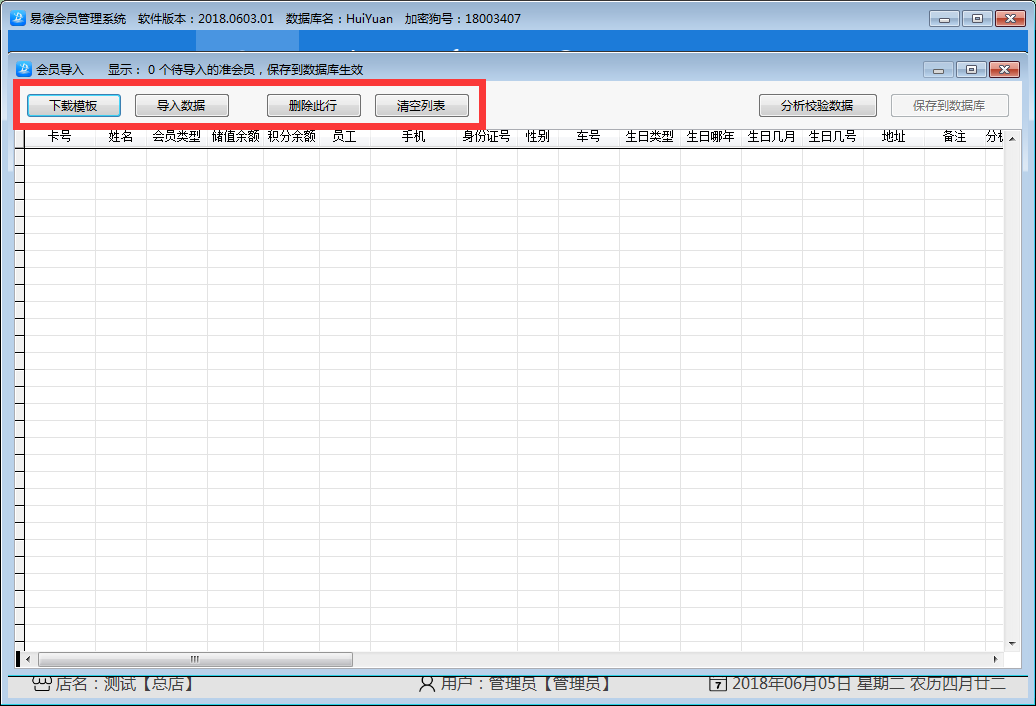This screenshot has height=706, width=1036.
Task: Select the 身份证号 column header
Action: point(486,137)
